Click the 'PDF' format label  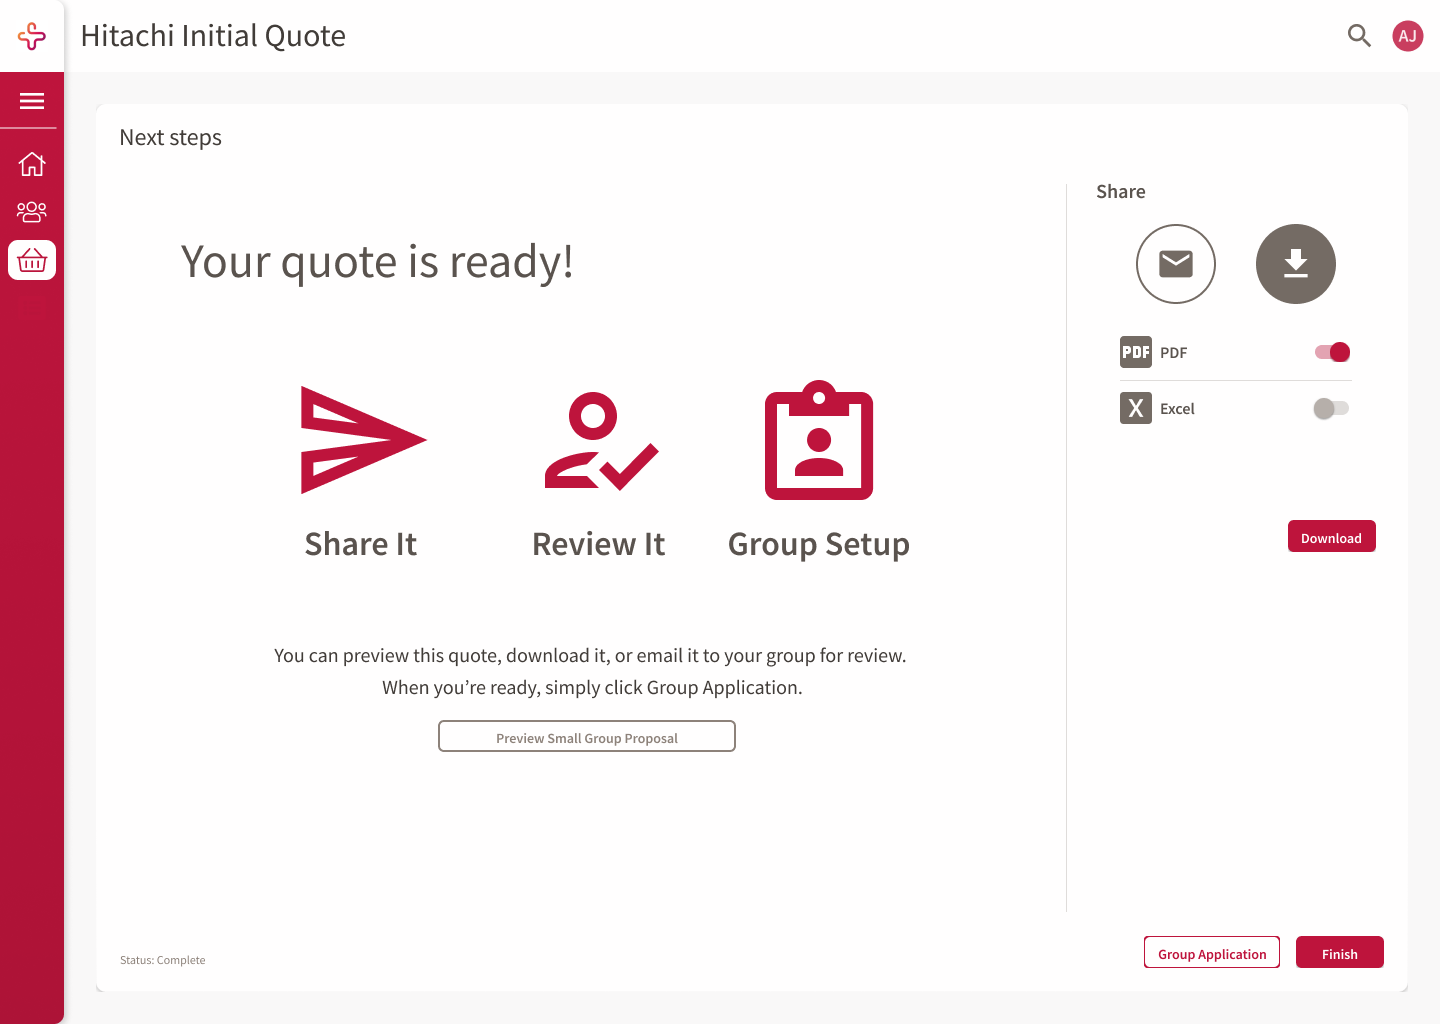tap(1174, 353)
